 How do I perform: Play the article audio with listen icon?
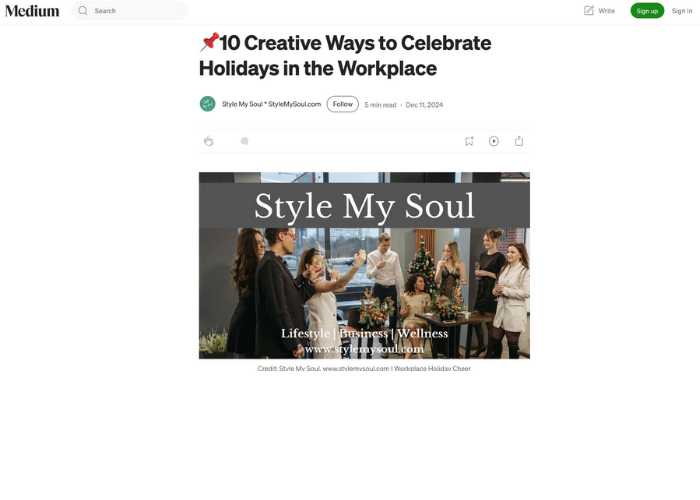[494, 141]
